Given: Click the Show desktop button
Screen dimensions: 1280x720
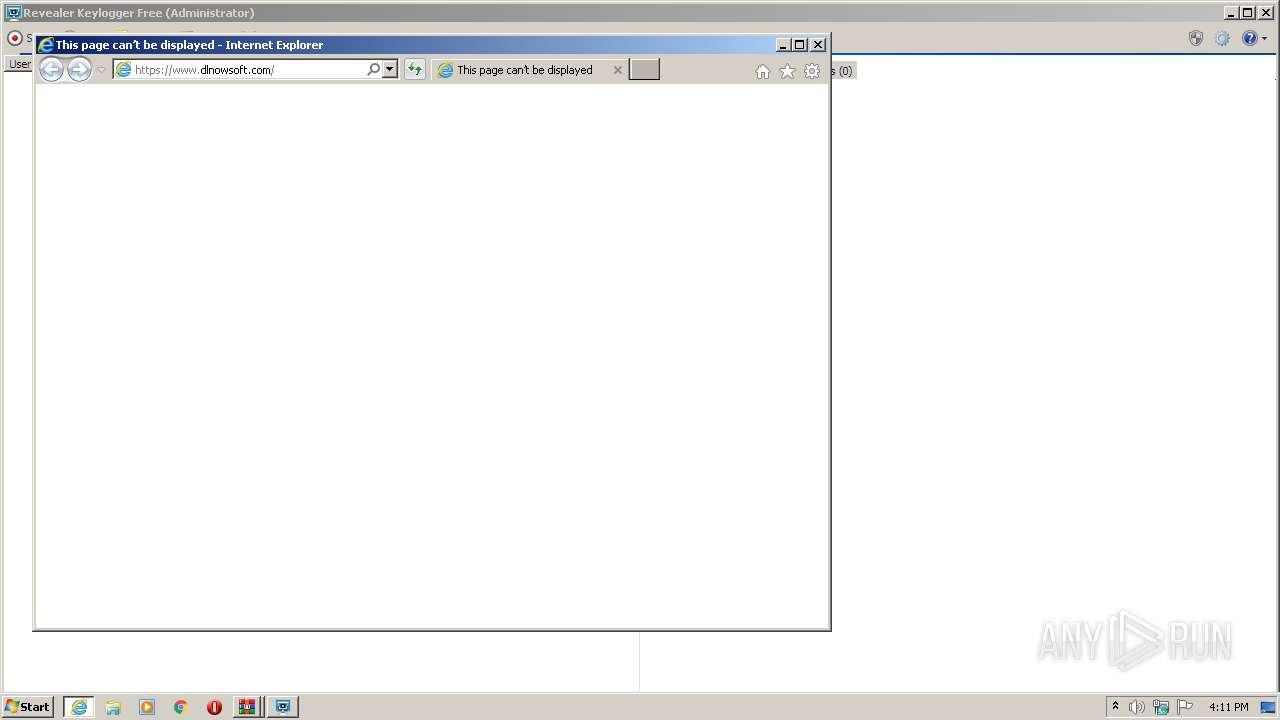Looking at the screenshot, I should [x=1268, y=707].
